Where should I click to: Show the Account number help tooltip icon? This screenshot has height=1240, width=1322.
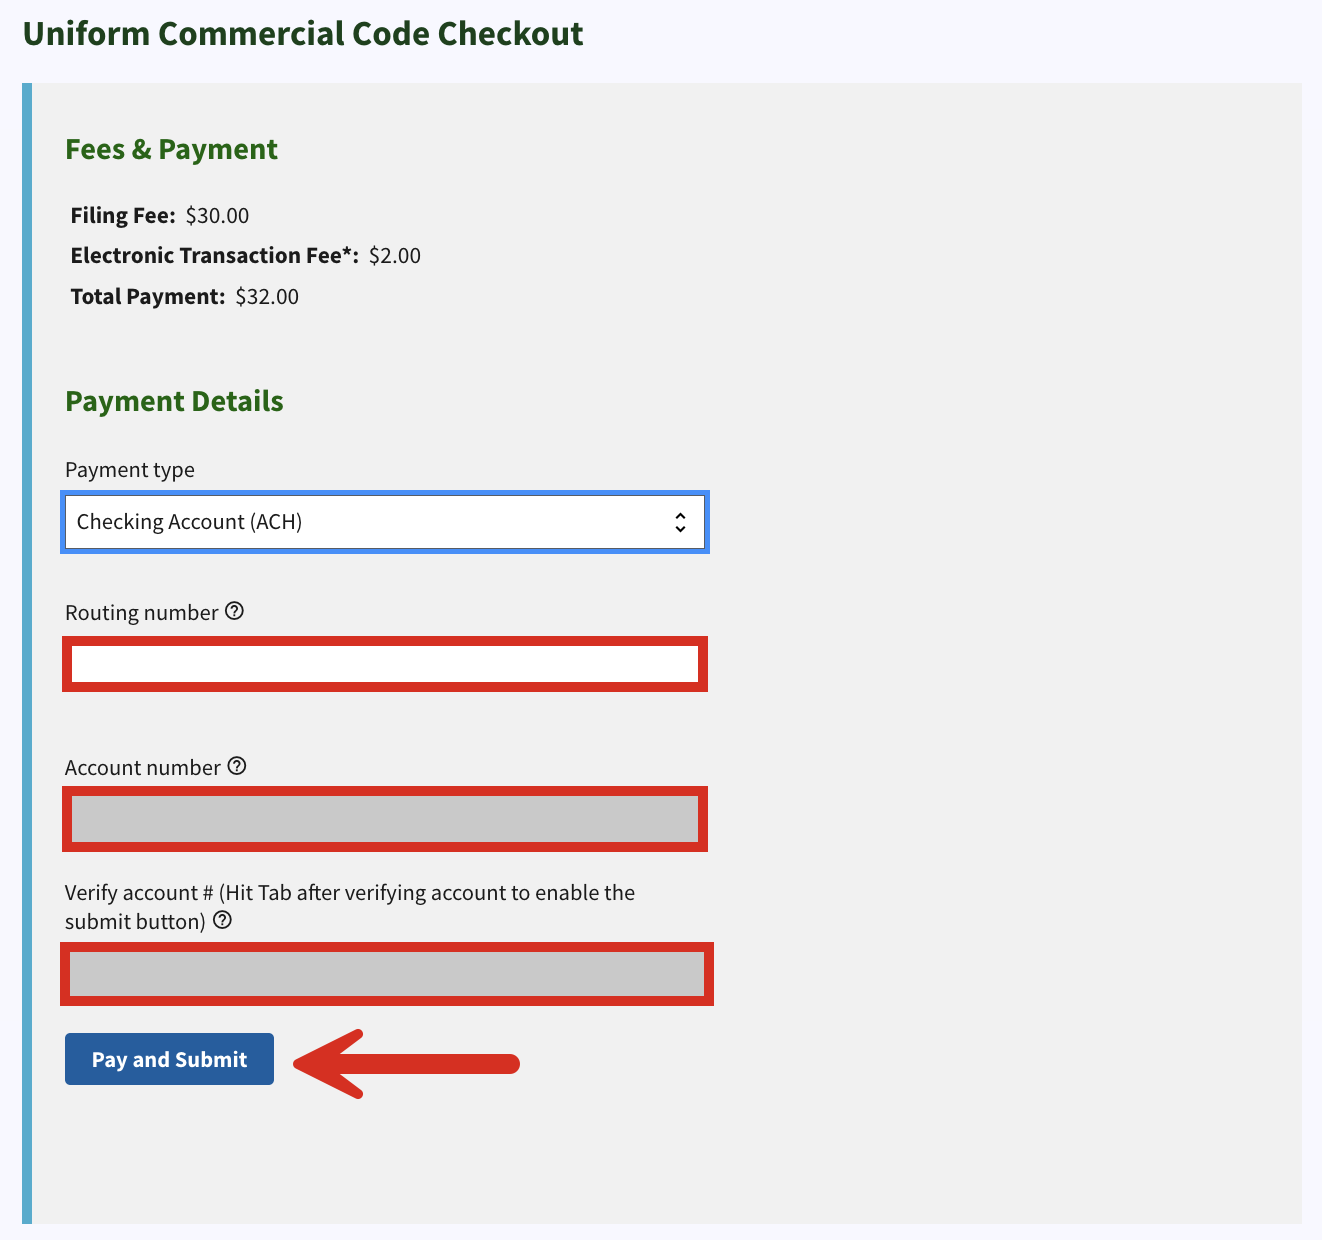[237, 766]
